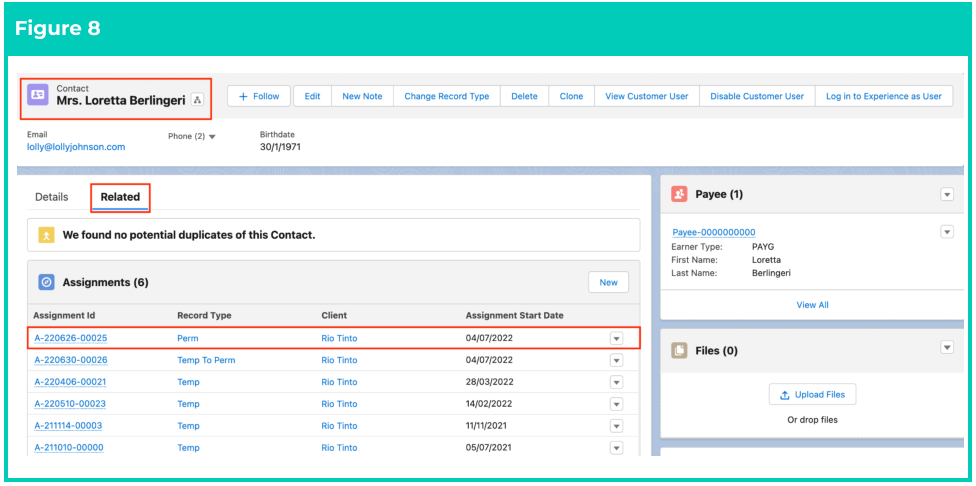Screen dimensions: 976x486
Task: Click the tan Files panel icon
Action: [679, 350]
